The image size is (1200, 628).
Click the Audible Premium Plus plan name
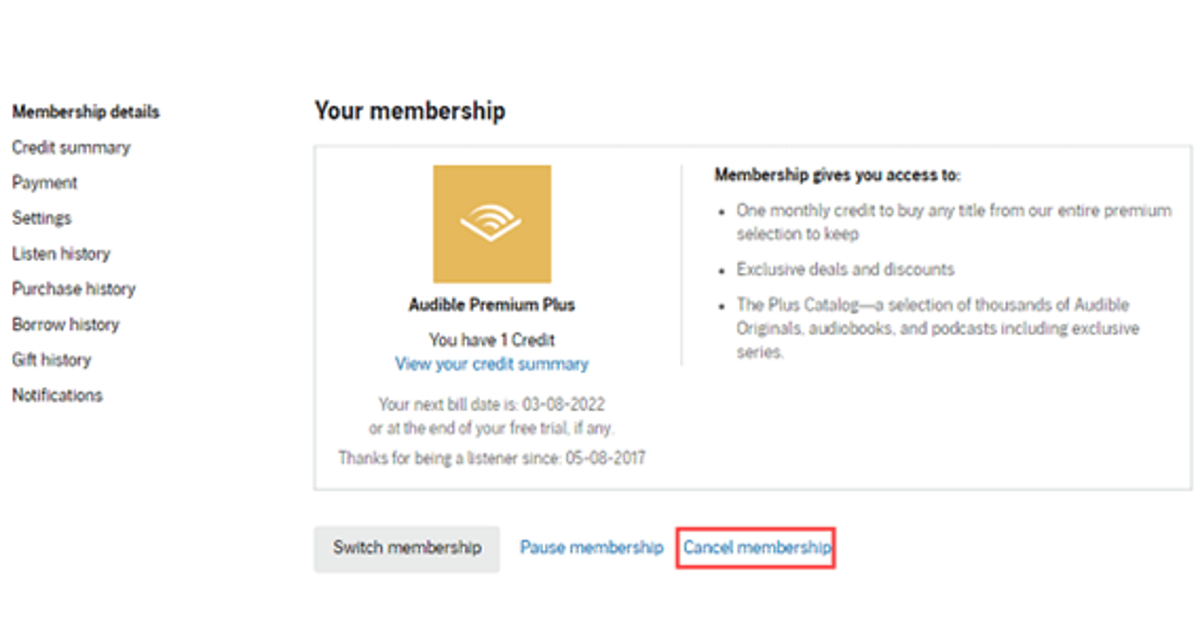491,305
